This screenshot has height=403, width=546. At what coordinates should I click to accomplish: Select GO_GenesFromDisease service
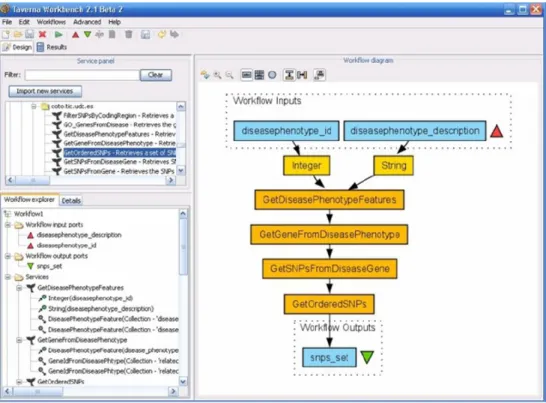pyautogui.click(x=119, y=125)
